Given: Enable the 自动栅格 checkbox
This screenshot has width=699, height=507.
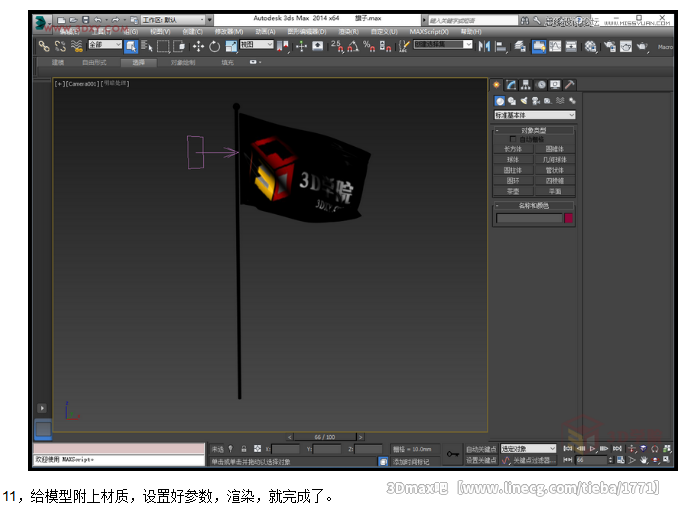Looking at the screenshot, I should click(513, 139).
